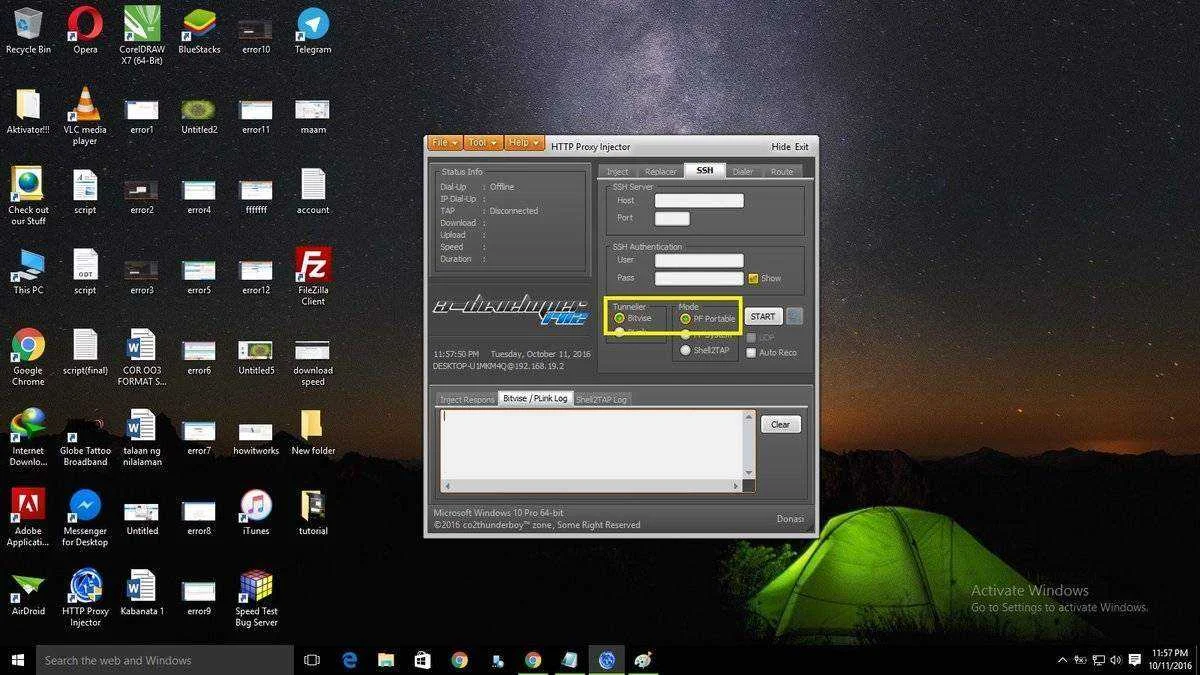Viewport: 1200px width, 675px height.
Task: Click the Search the web and Windows box
Action: click(x=165, y=660)
